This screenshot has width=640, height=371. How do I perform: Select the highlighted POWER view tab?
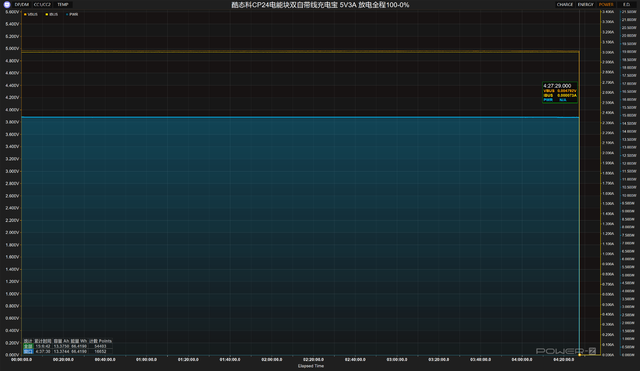coord(606,4)
